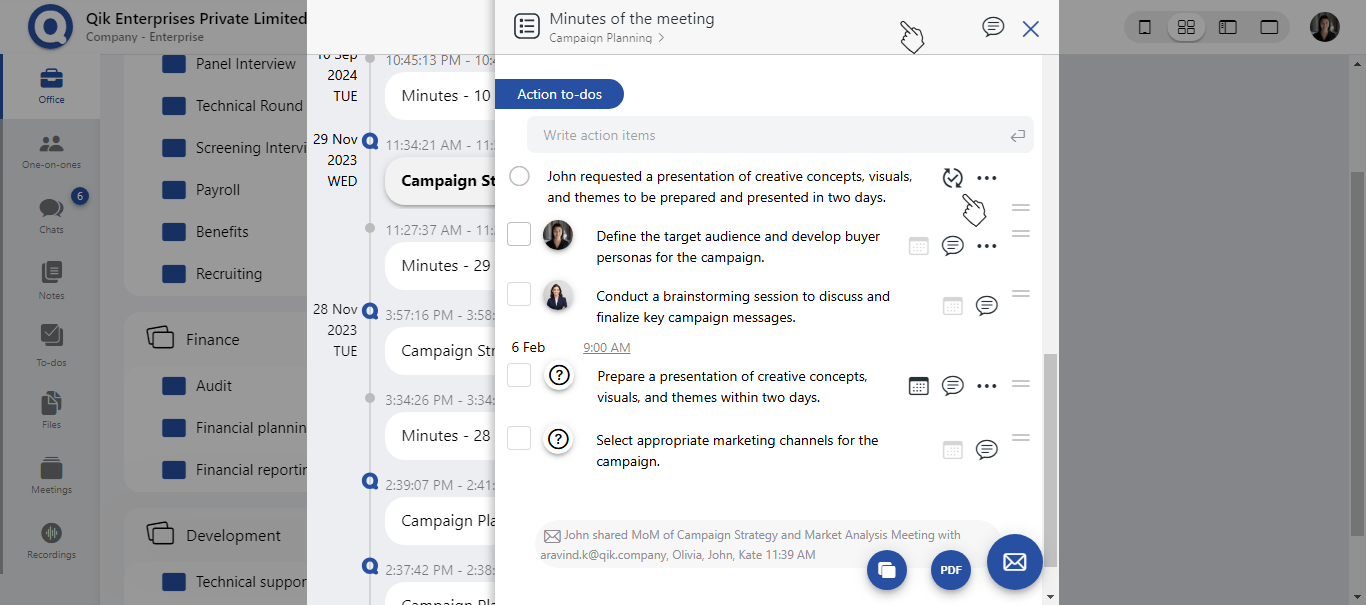Close the Minutes of the meeting panel
Viewport: 1366px width, 605px height.
coord(1030,29)
